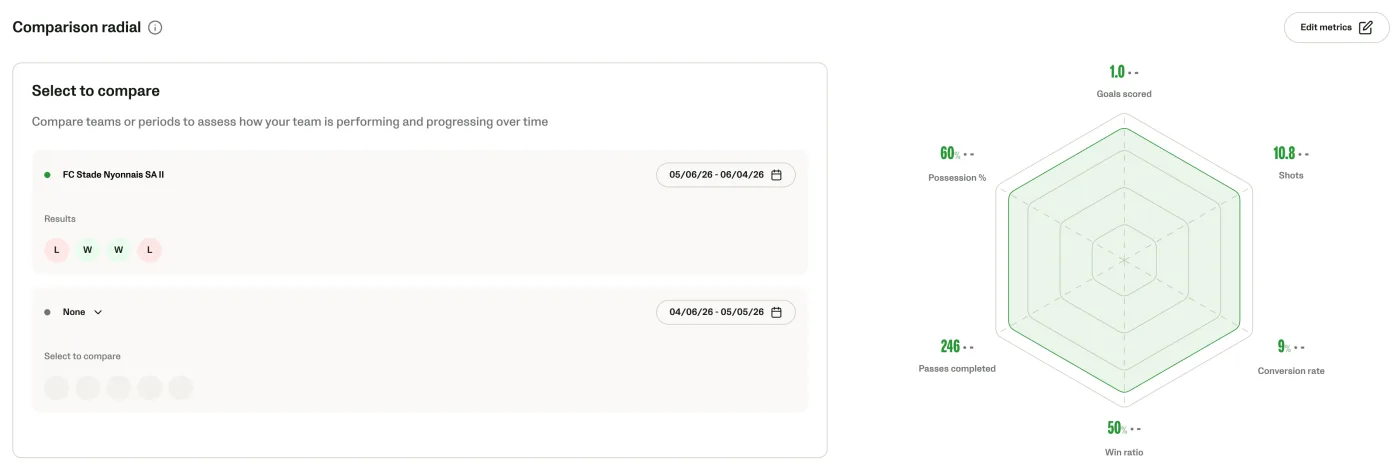The image size is (1400, 469).
Task: Click the Edit metrics button
Action: (1336, 28)
